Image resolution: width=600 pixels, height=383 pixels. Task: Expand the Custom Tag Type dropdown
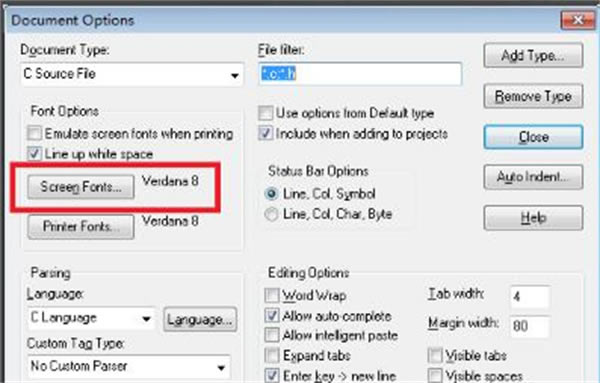[129, 367]
